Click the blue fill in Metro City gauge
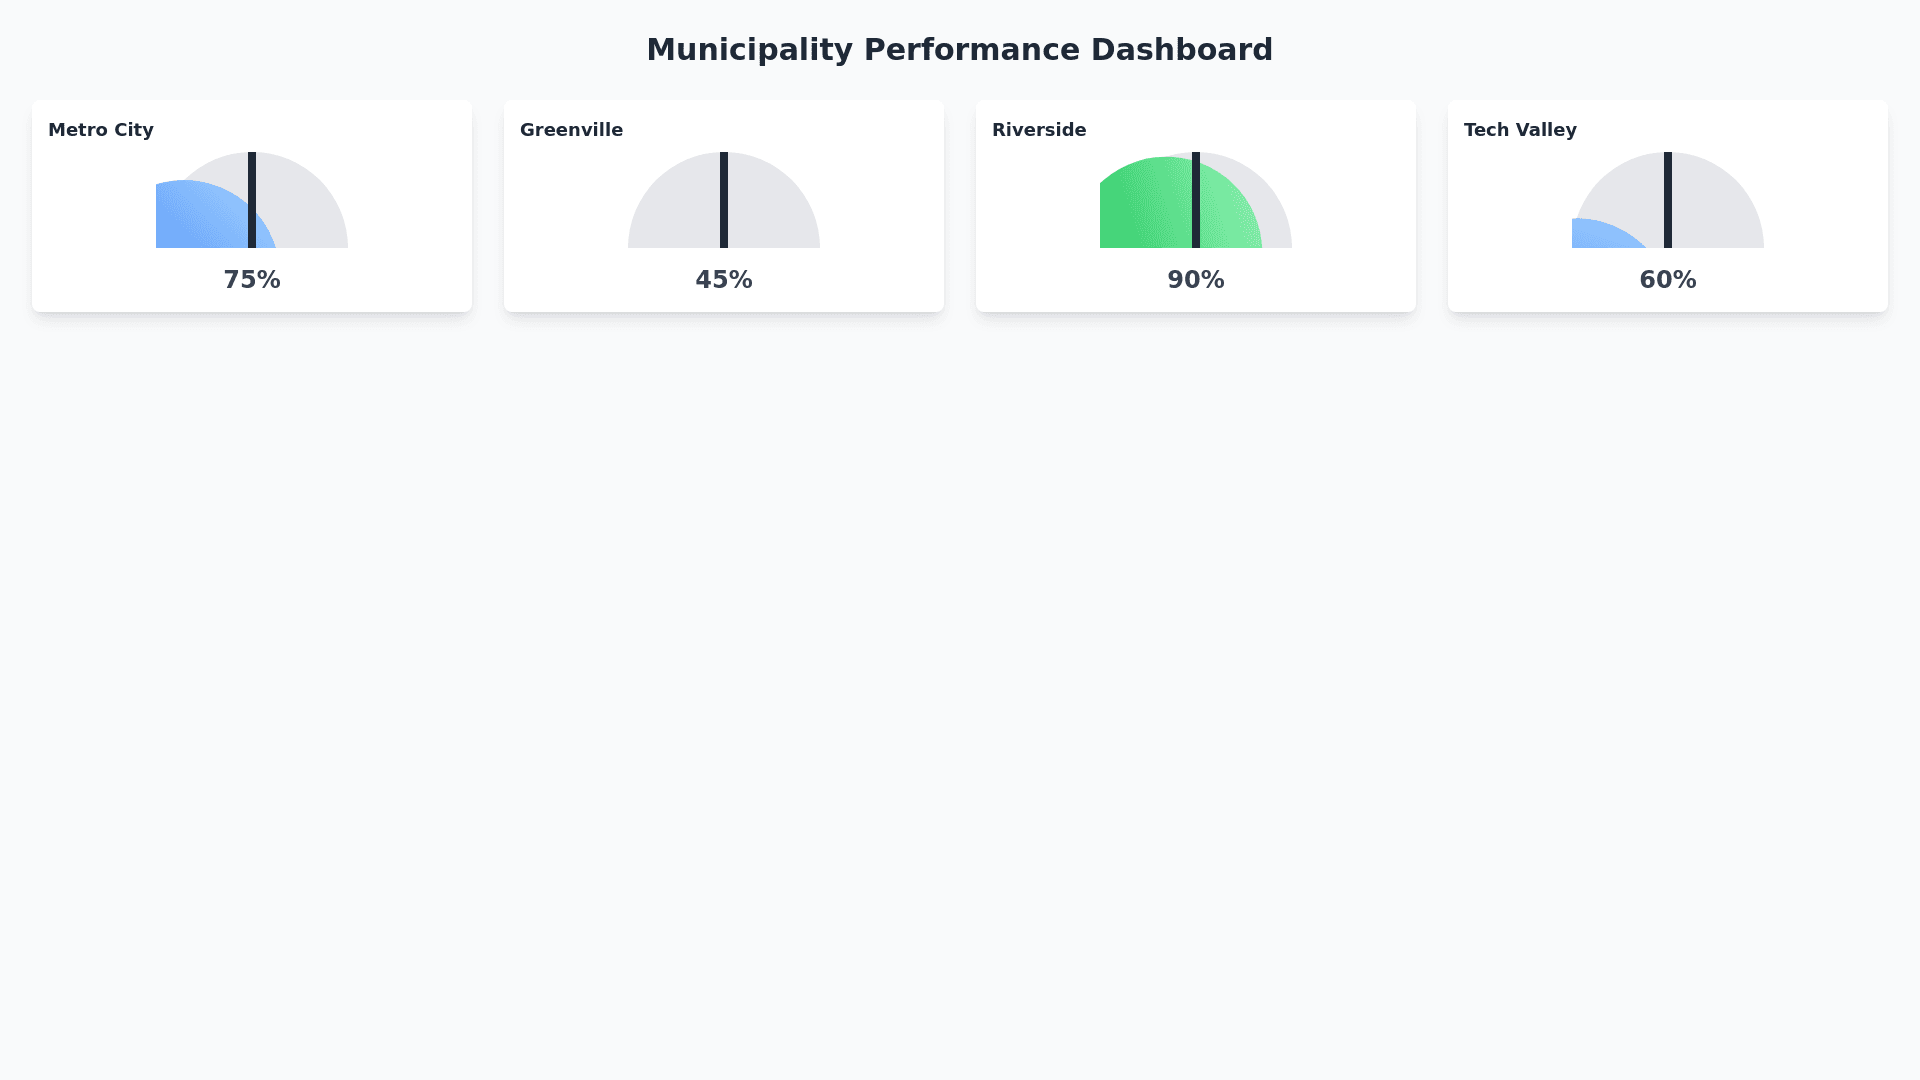Viewport: 1920px width, 1080px height. (200, 220)
